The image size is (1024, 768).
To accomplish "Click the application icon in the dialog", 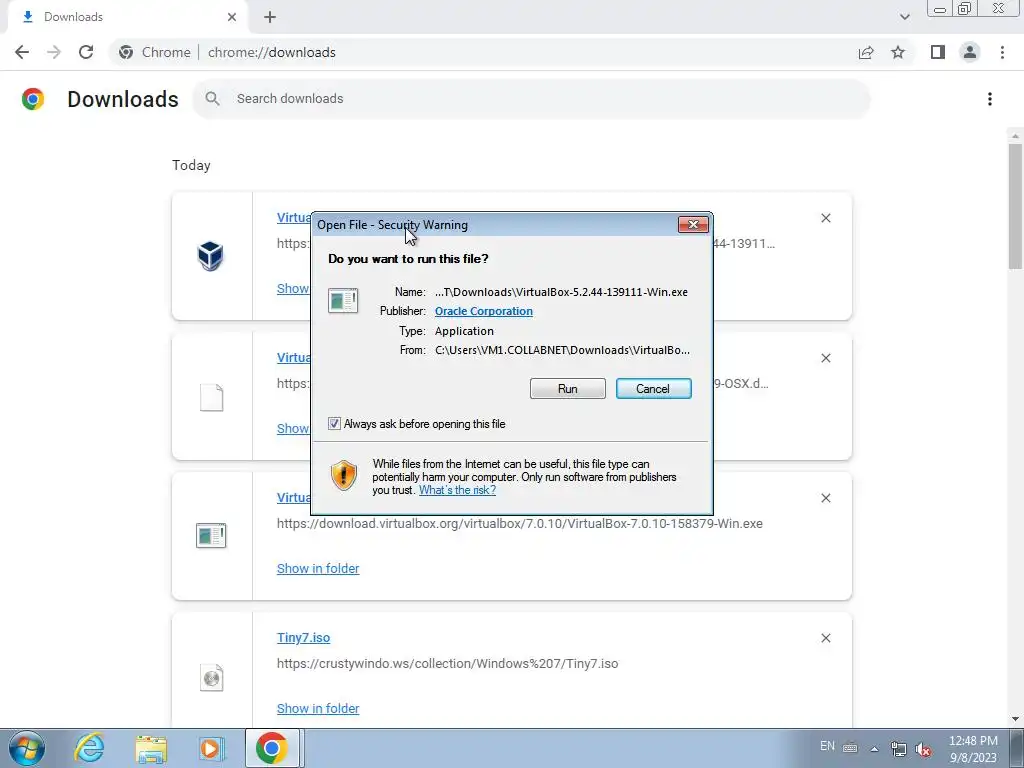I will [x=343, y=300].
